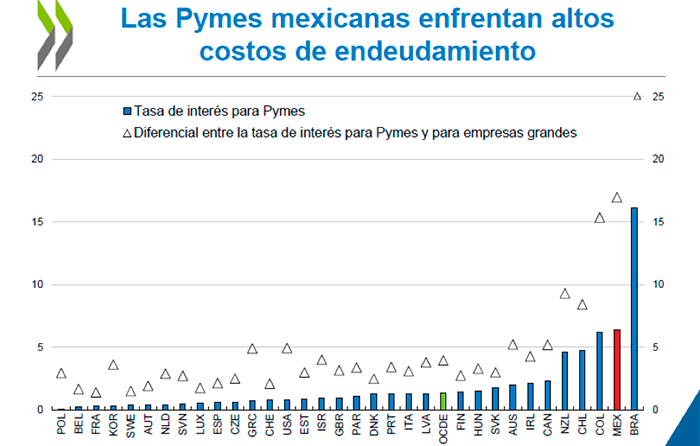The height and width of the screenshot is (446, 700).
Task: Click the triangle marker in the legend
Action: coord(127,133)
